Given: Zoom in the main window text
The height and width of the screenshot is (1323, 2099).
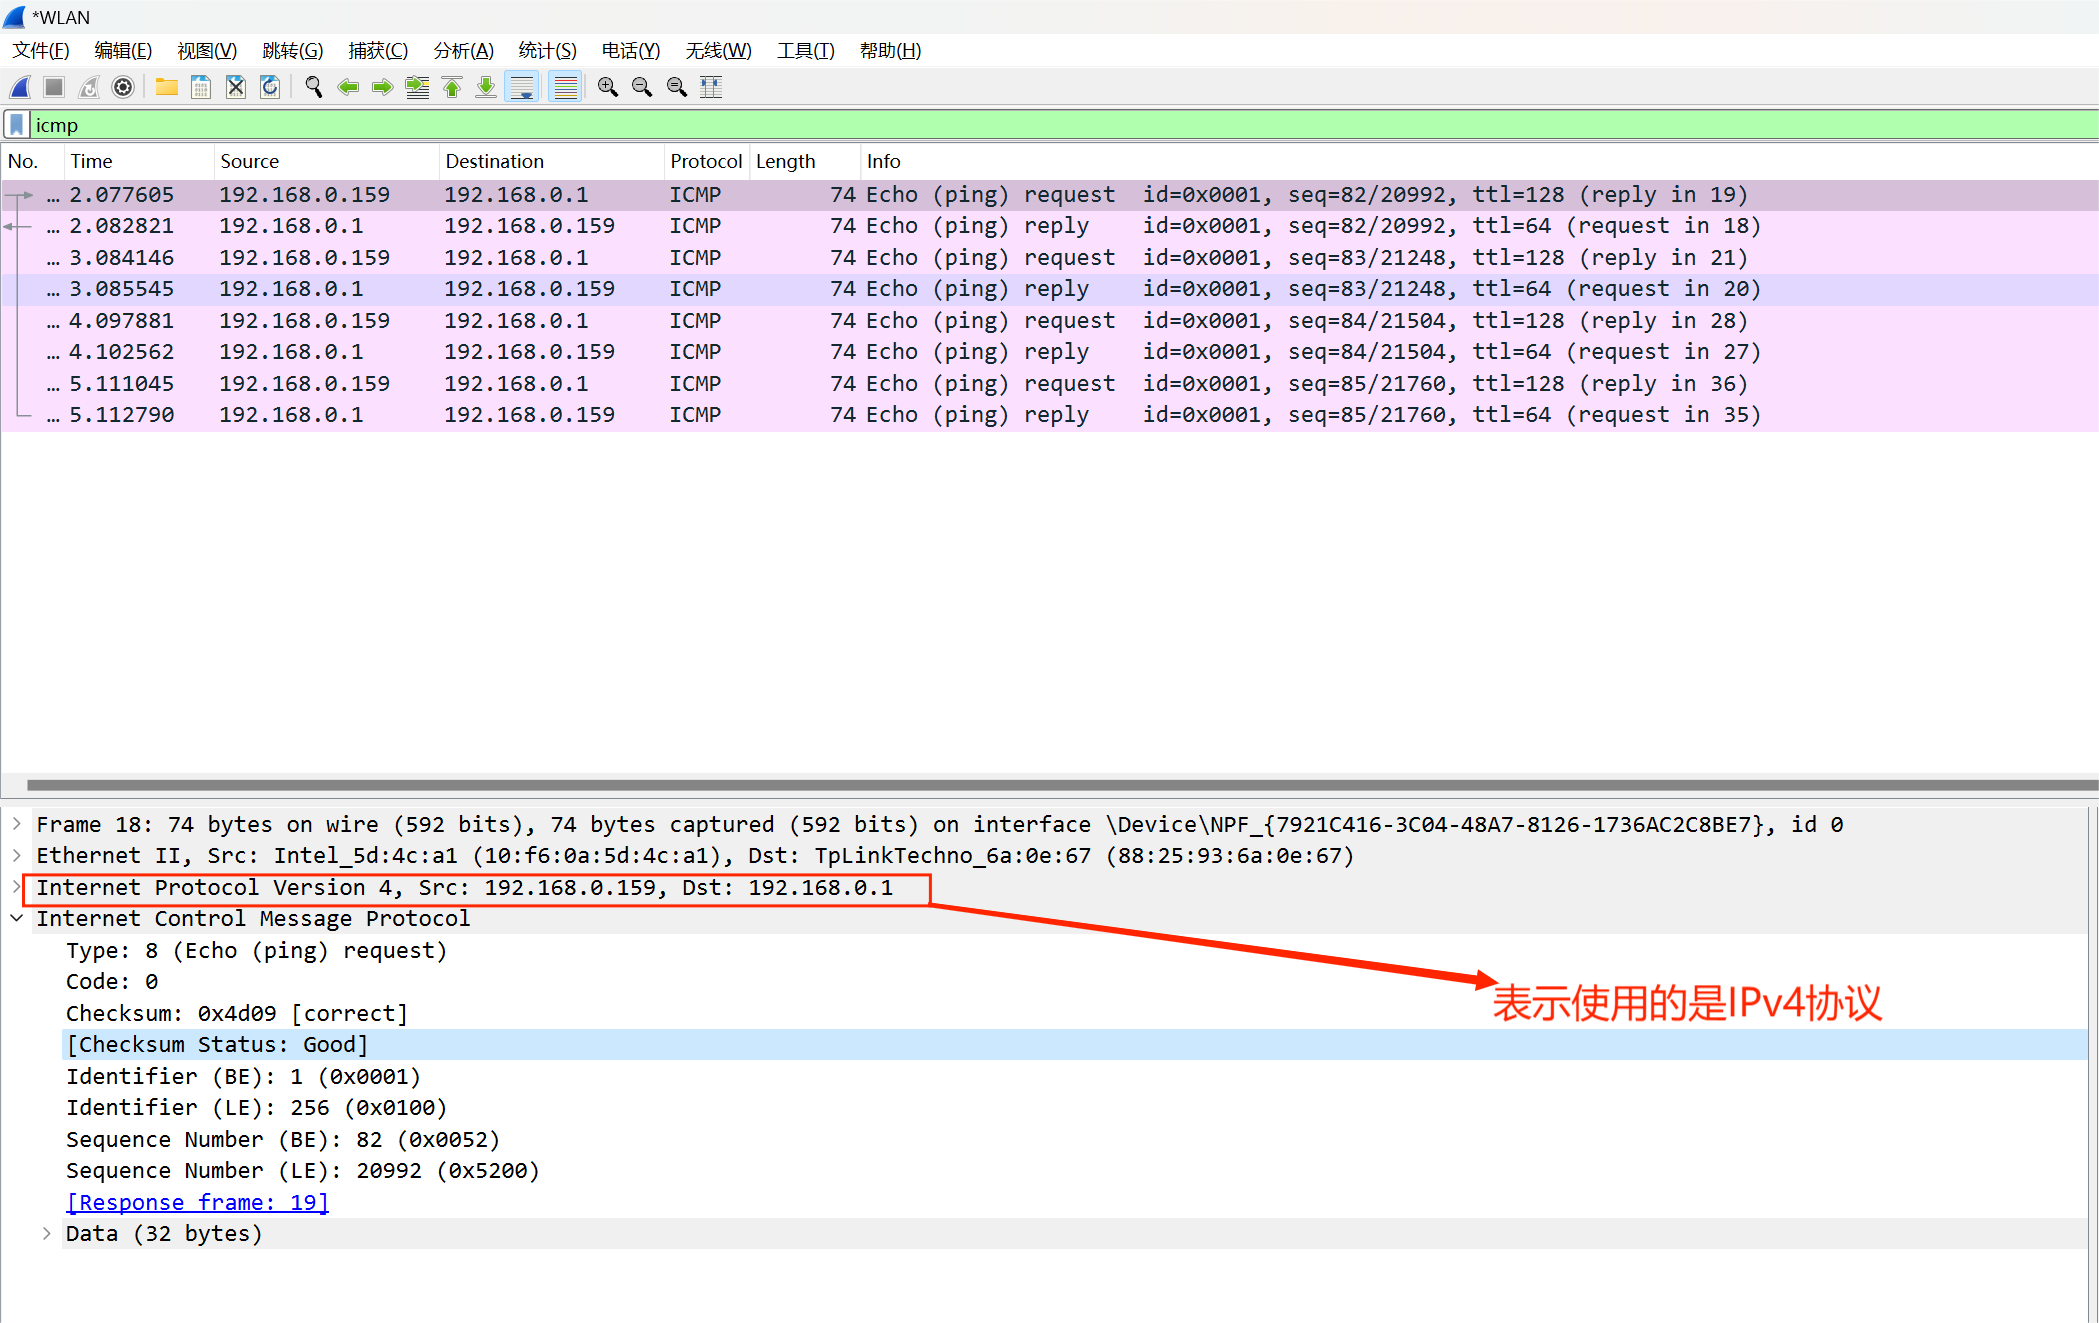Looking at the screenshot, I should tap(608, 88).
